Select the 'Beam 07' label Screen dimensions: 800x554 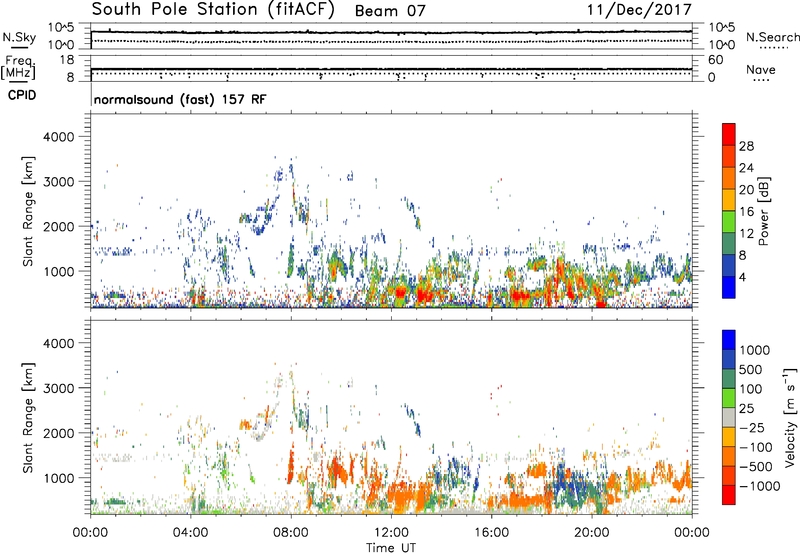(x=390, y=11)
